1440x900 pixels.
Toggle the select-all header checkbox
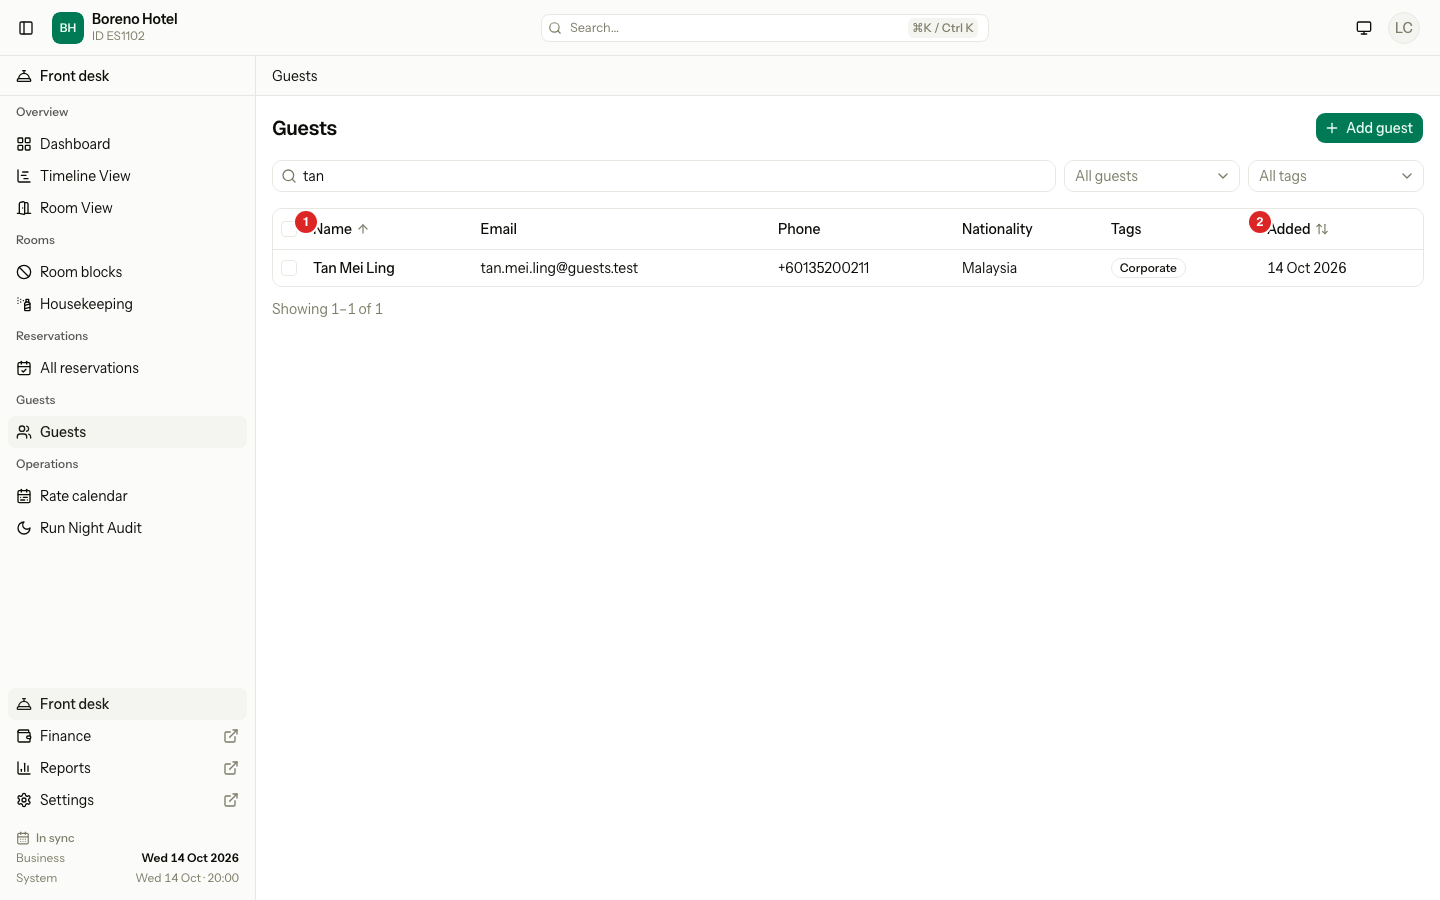click(289, 229)
